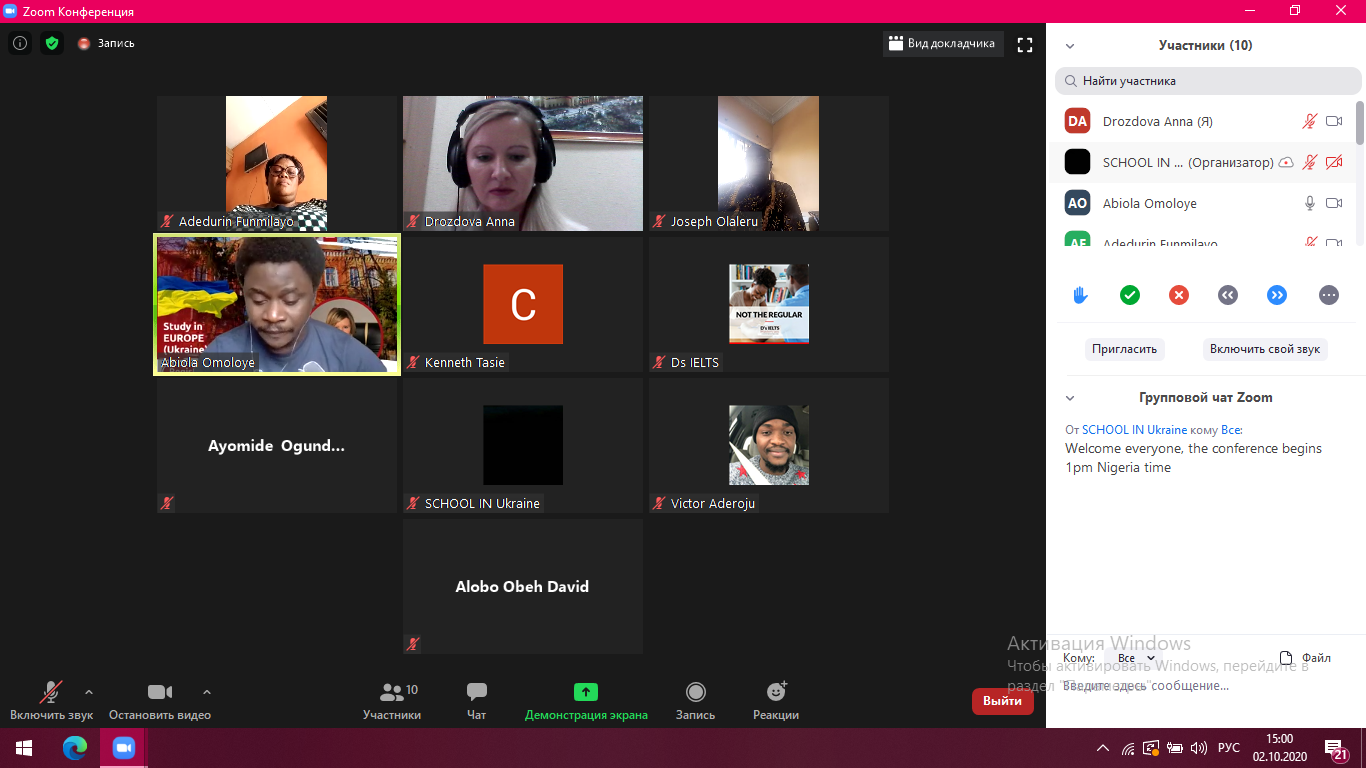Image resolution: width=1366 pixels, height=768 pixels.
Task: Click the system tray volume icon
Action: click(x=1198, y=748)
